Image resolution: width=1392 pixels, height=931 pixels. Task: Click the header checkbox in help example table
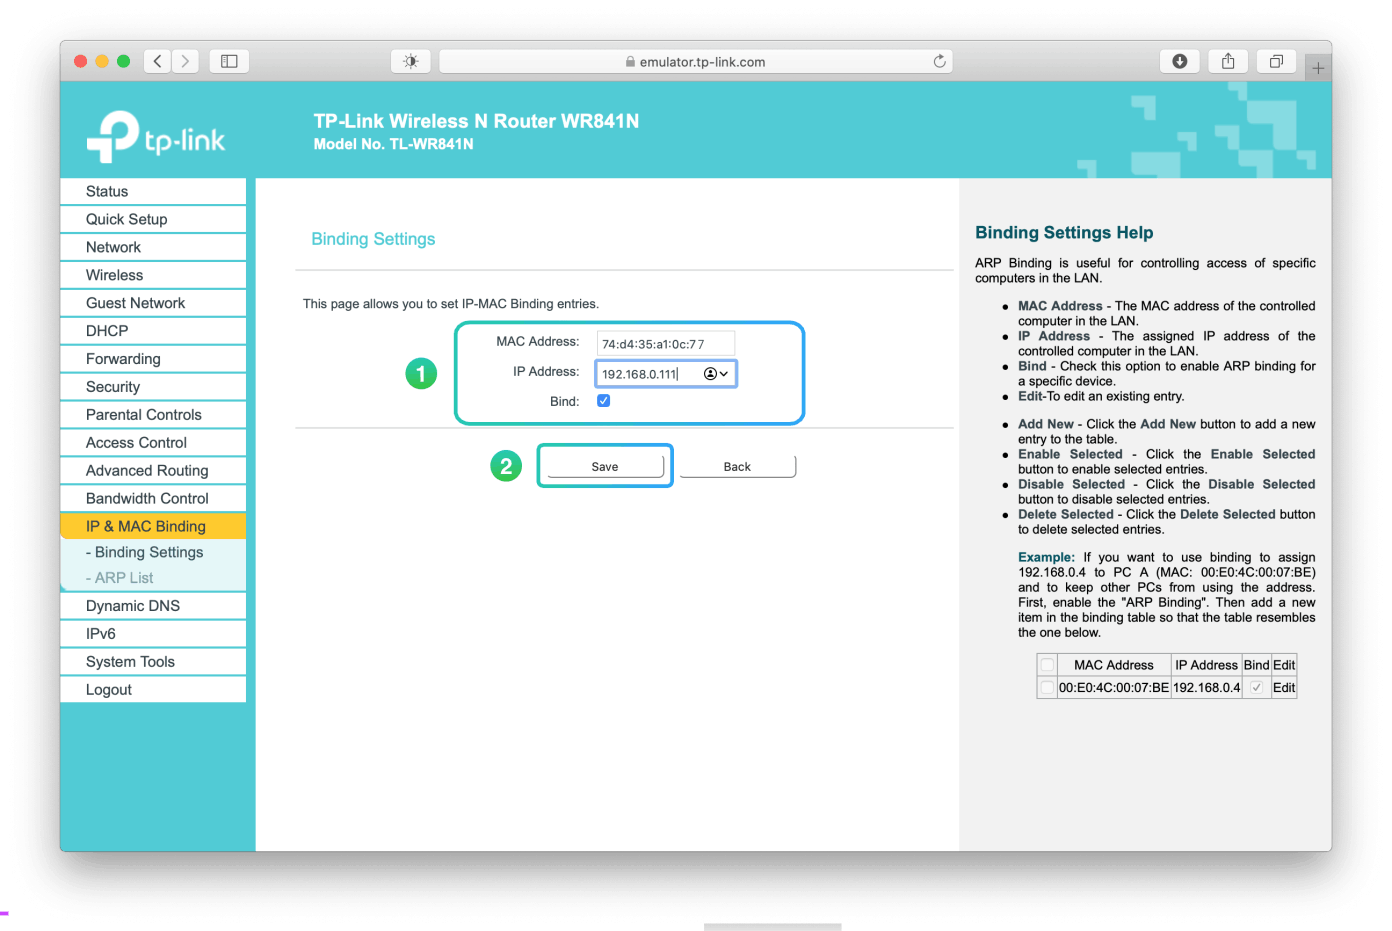[x=1047, y=665]
